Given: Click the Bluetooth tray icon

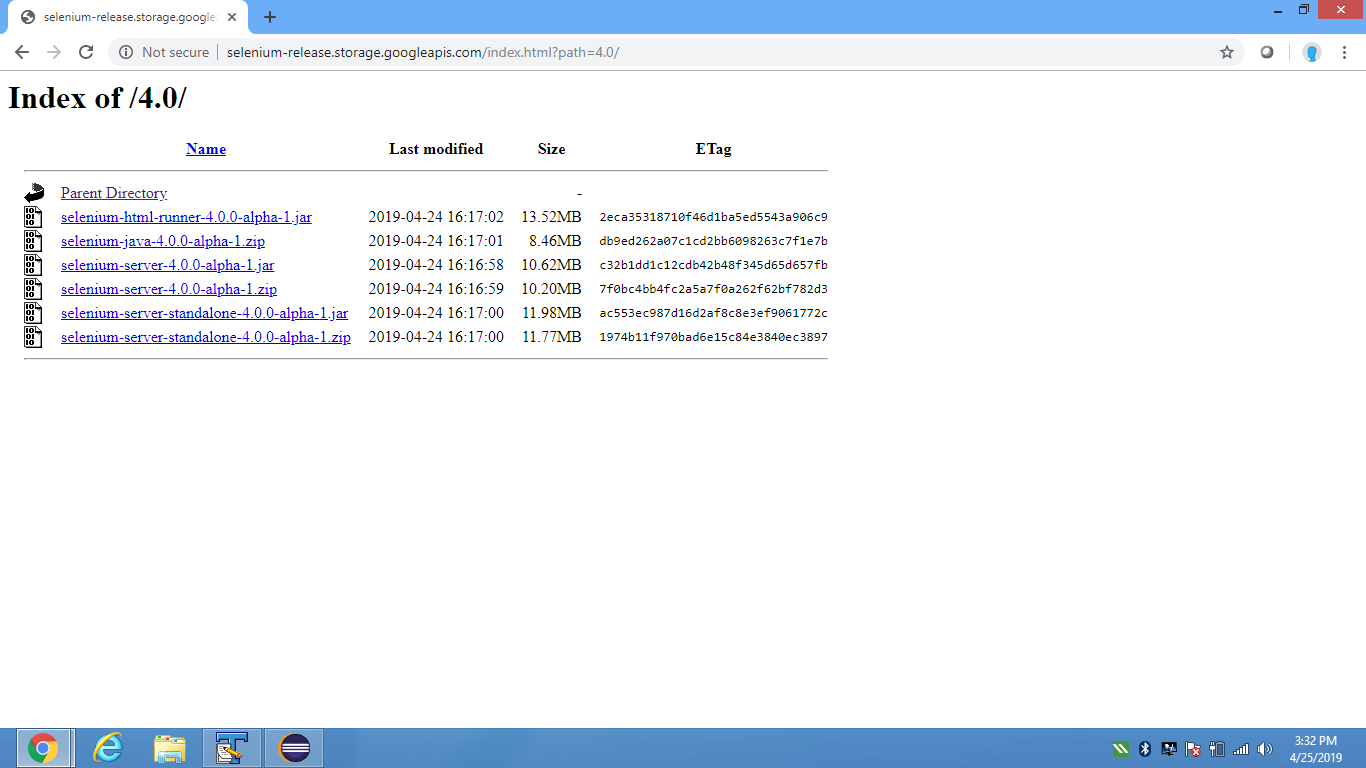Looking at the screenshot, I should 1145,749.
